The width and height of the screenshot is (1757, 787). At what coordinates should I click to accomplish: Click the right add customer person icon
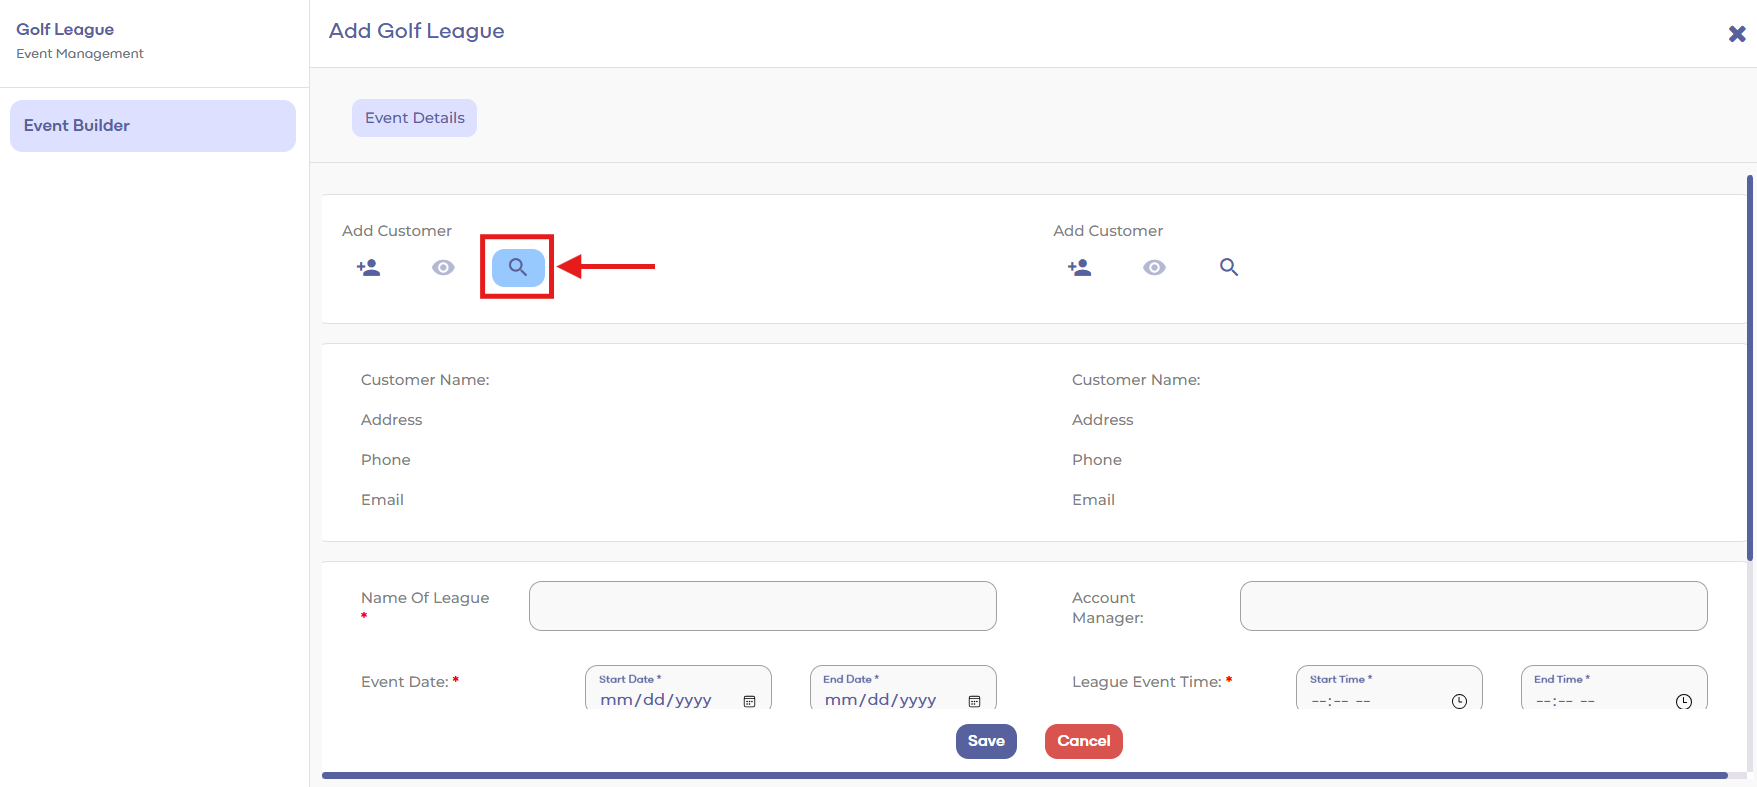point(1079,268)
